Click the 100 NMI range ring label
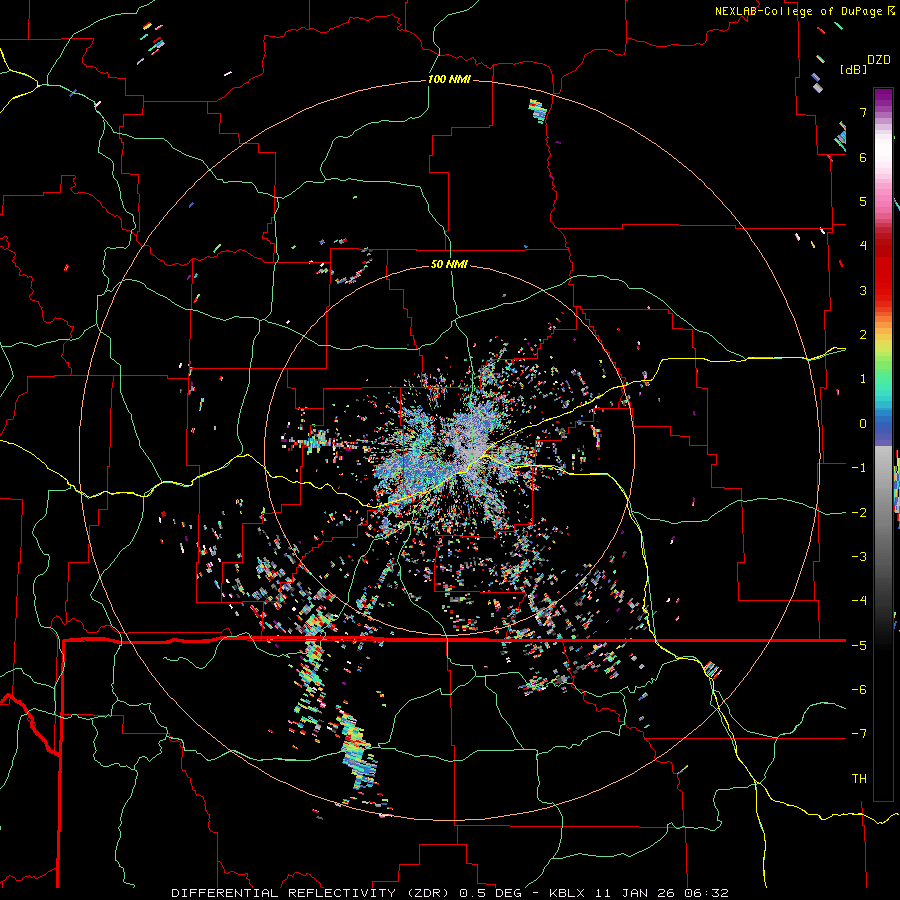 click(449, 79)
